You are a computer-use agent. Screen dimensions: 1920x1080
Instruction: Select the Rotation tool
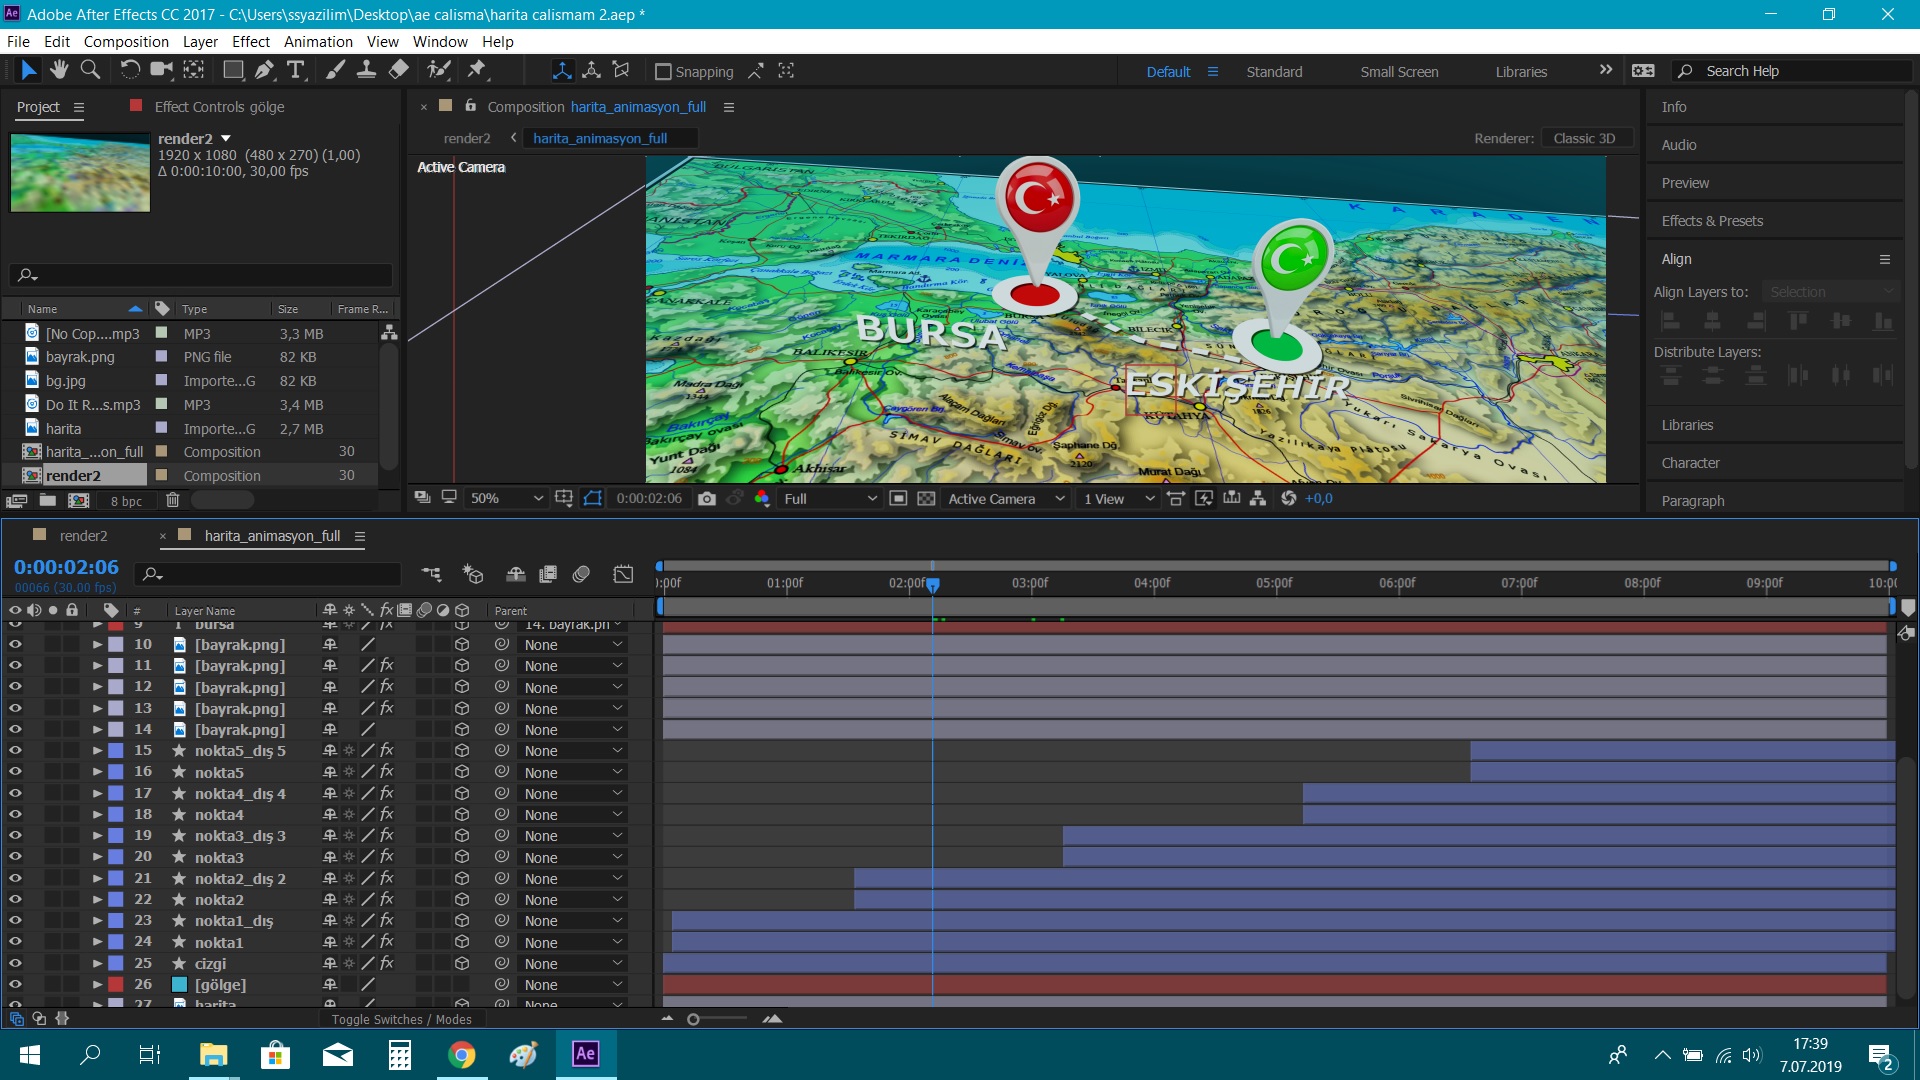point(130,70)
